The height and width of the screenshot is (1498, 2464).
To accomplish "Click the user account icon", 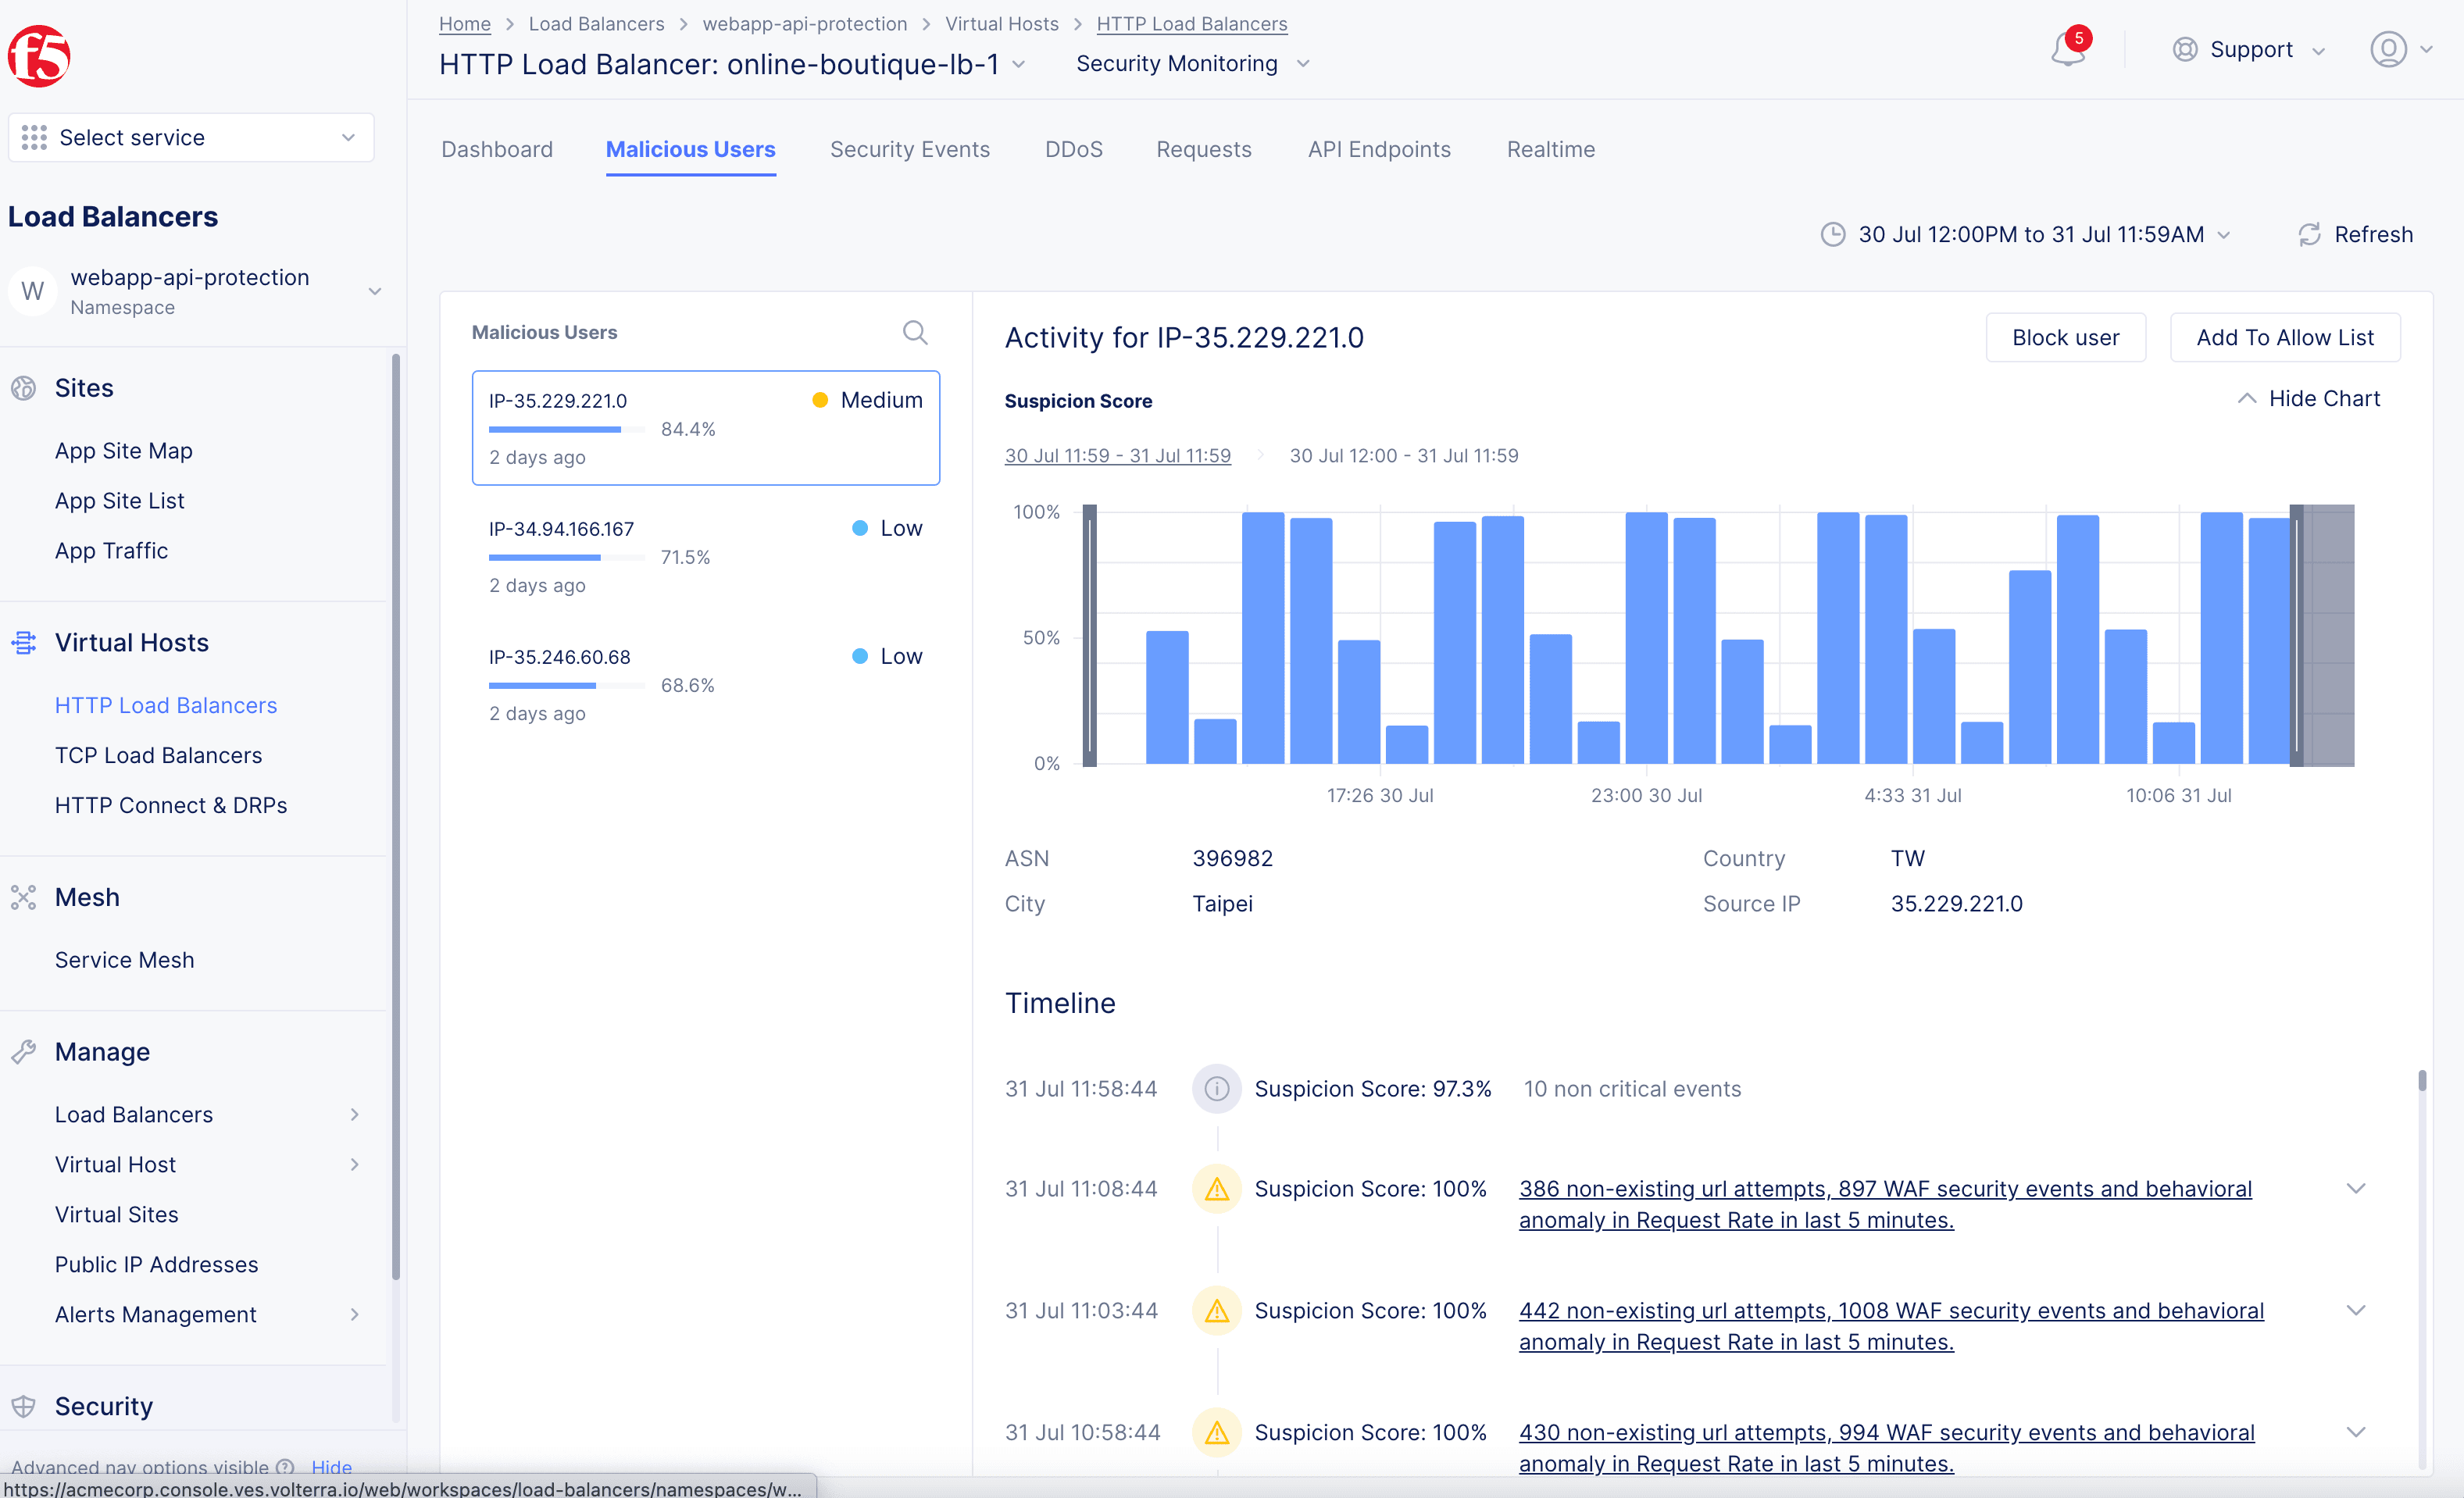I will [x=2390, y=48].
